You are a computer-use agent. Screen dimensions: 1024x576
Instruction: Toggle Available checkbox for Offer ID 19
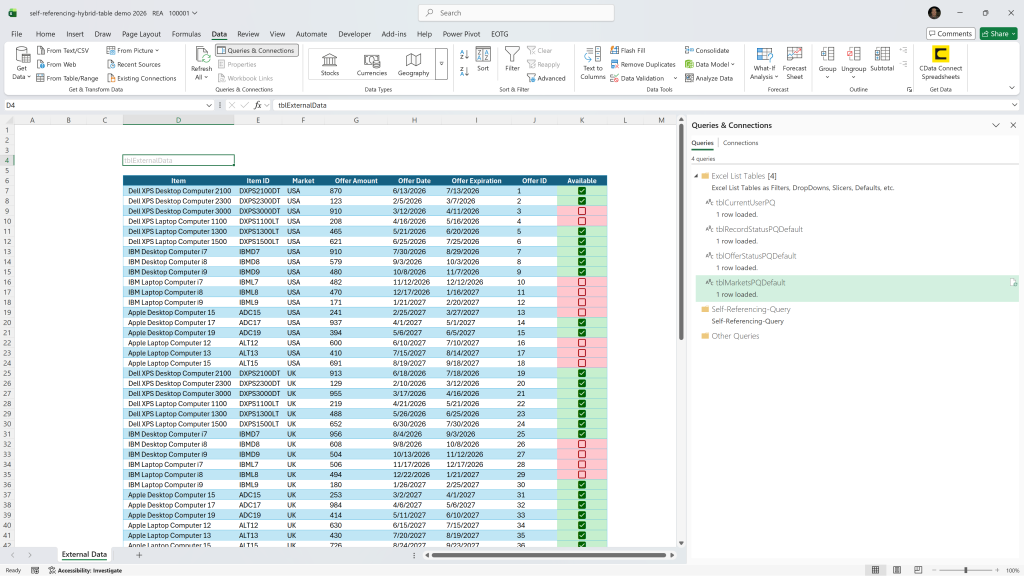click(582, 374)
